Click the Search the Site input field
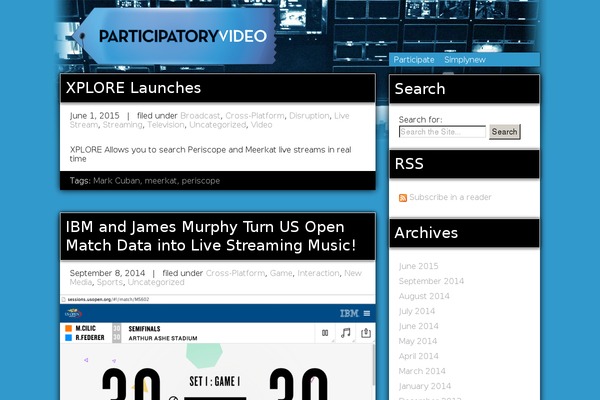This screenshot has height=400, width=600. [442, 132]
